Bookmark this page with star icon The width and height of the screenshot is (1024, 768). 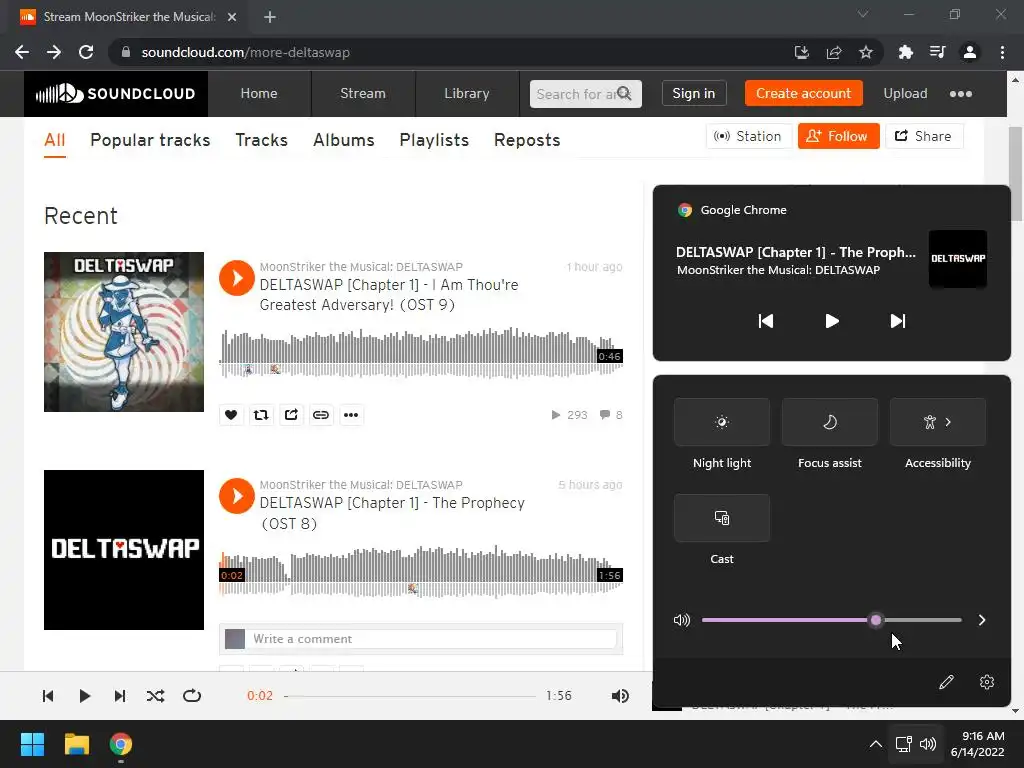tap(866, 52)
